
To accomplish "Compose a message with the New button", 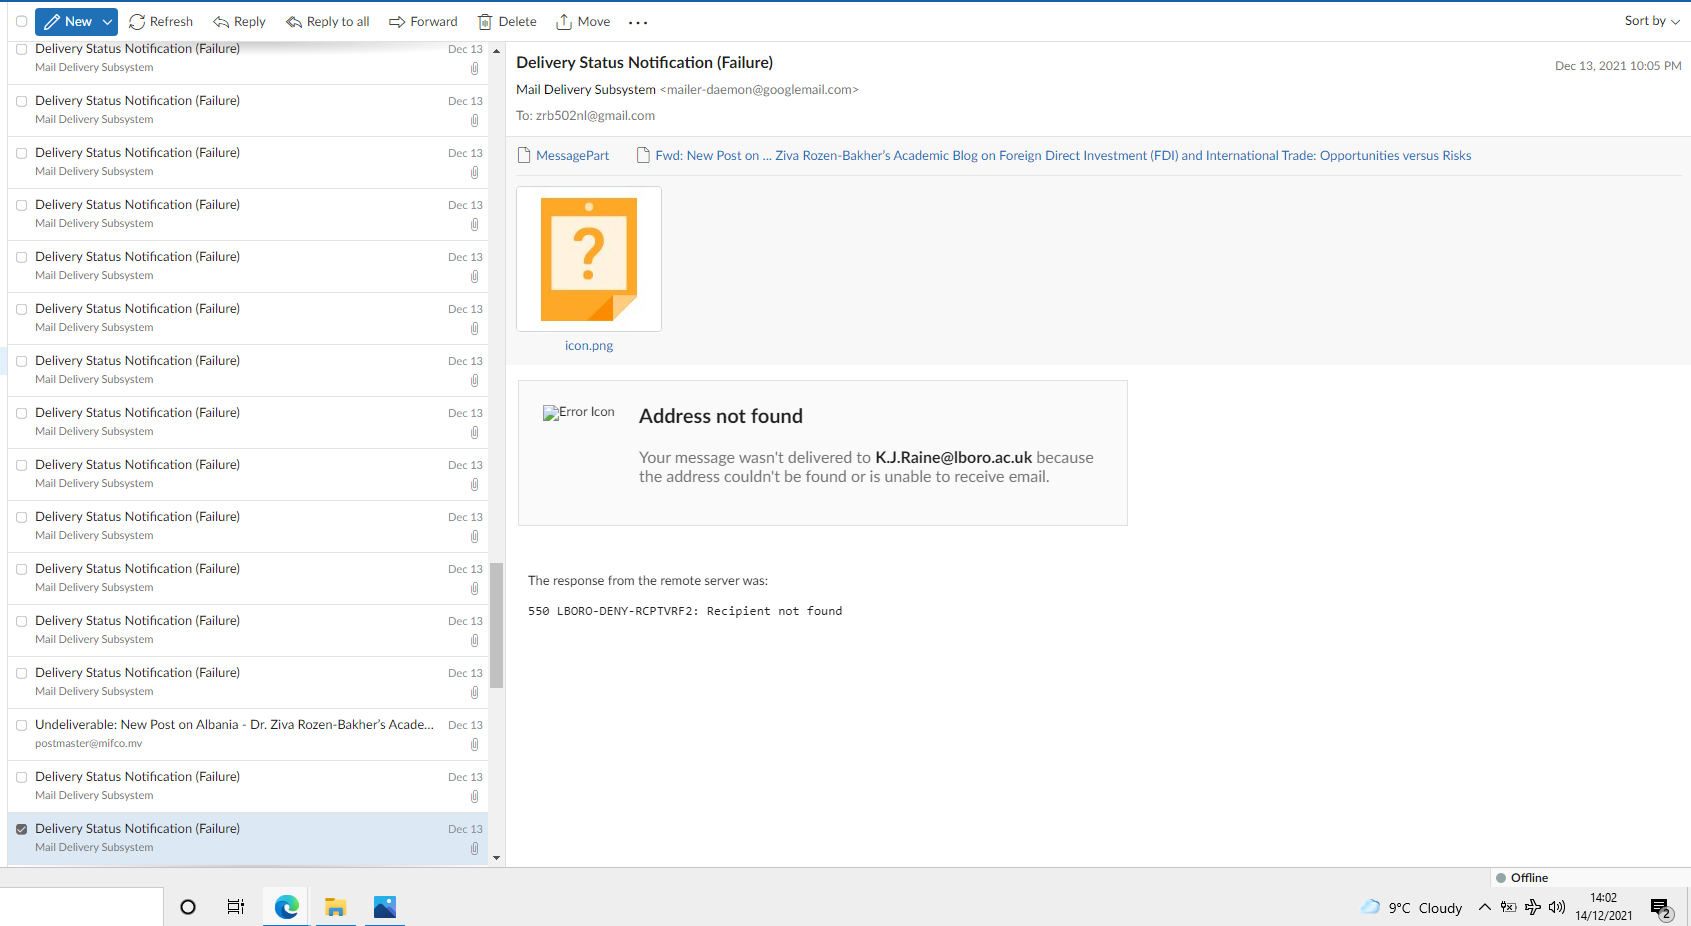I will tap(67, 21).
